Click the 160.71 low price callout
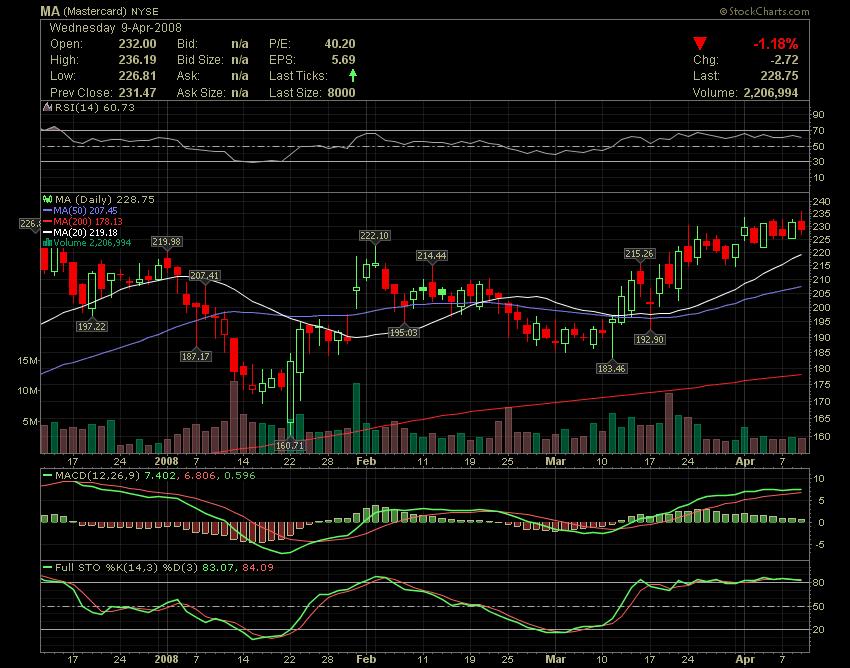Image resolution: width=850 pixels, height=668 pixels. click(x=289, y=445)
